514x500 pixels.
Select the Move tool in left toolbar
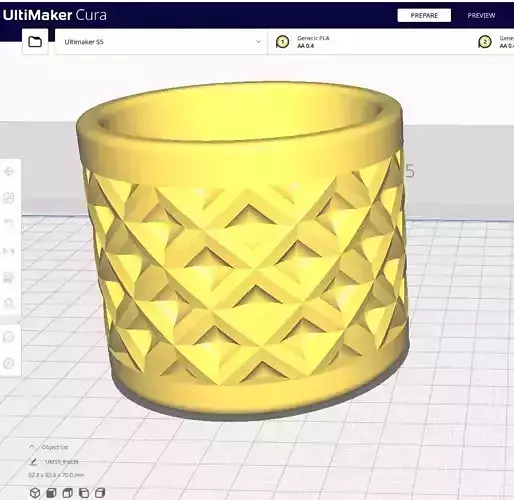[9, 171]
